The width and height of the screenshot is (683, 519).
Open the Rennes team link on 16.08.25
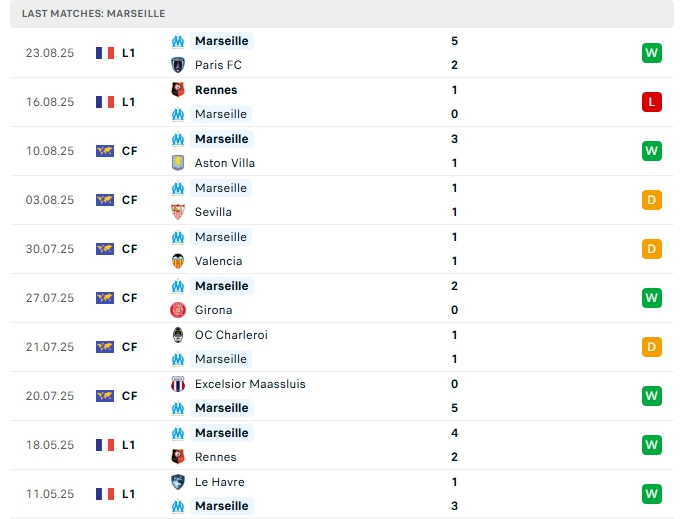(216, 90)
